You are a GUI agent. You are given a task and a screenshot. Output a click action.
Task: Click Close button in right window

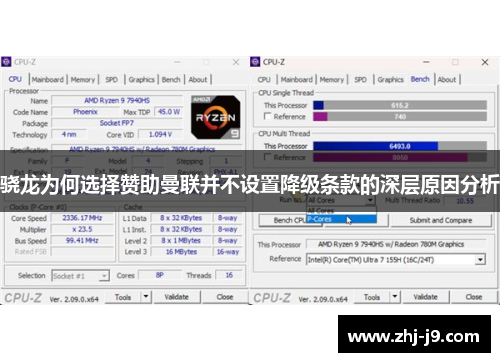[x=474, y=297]
